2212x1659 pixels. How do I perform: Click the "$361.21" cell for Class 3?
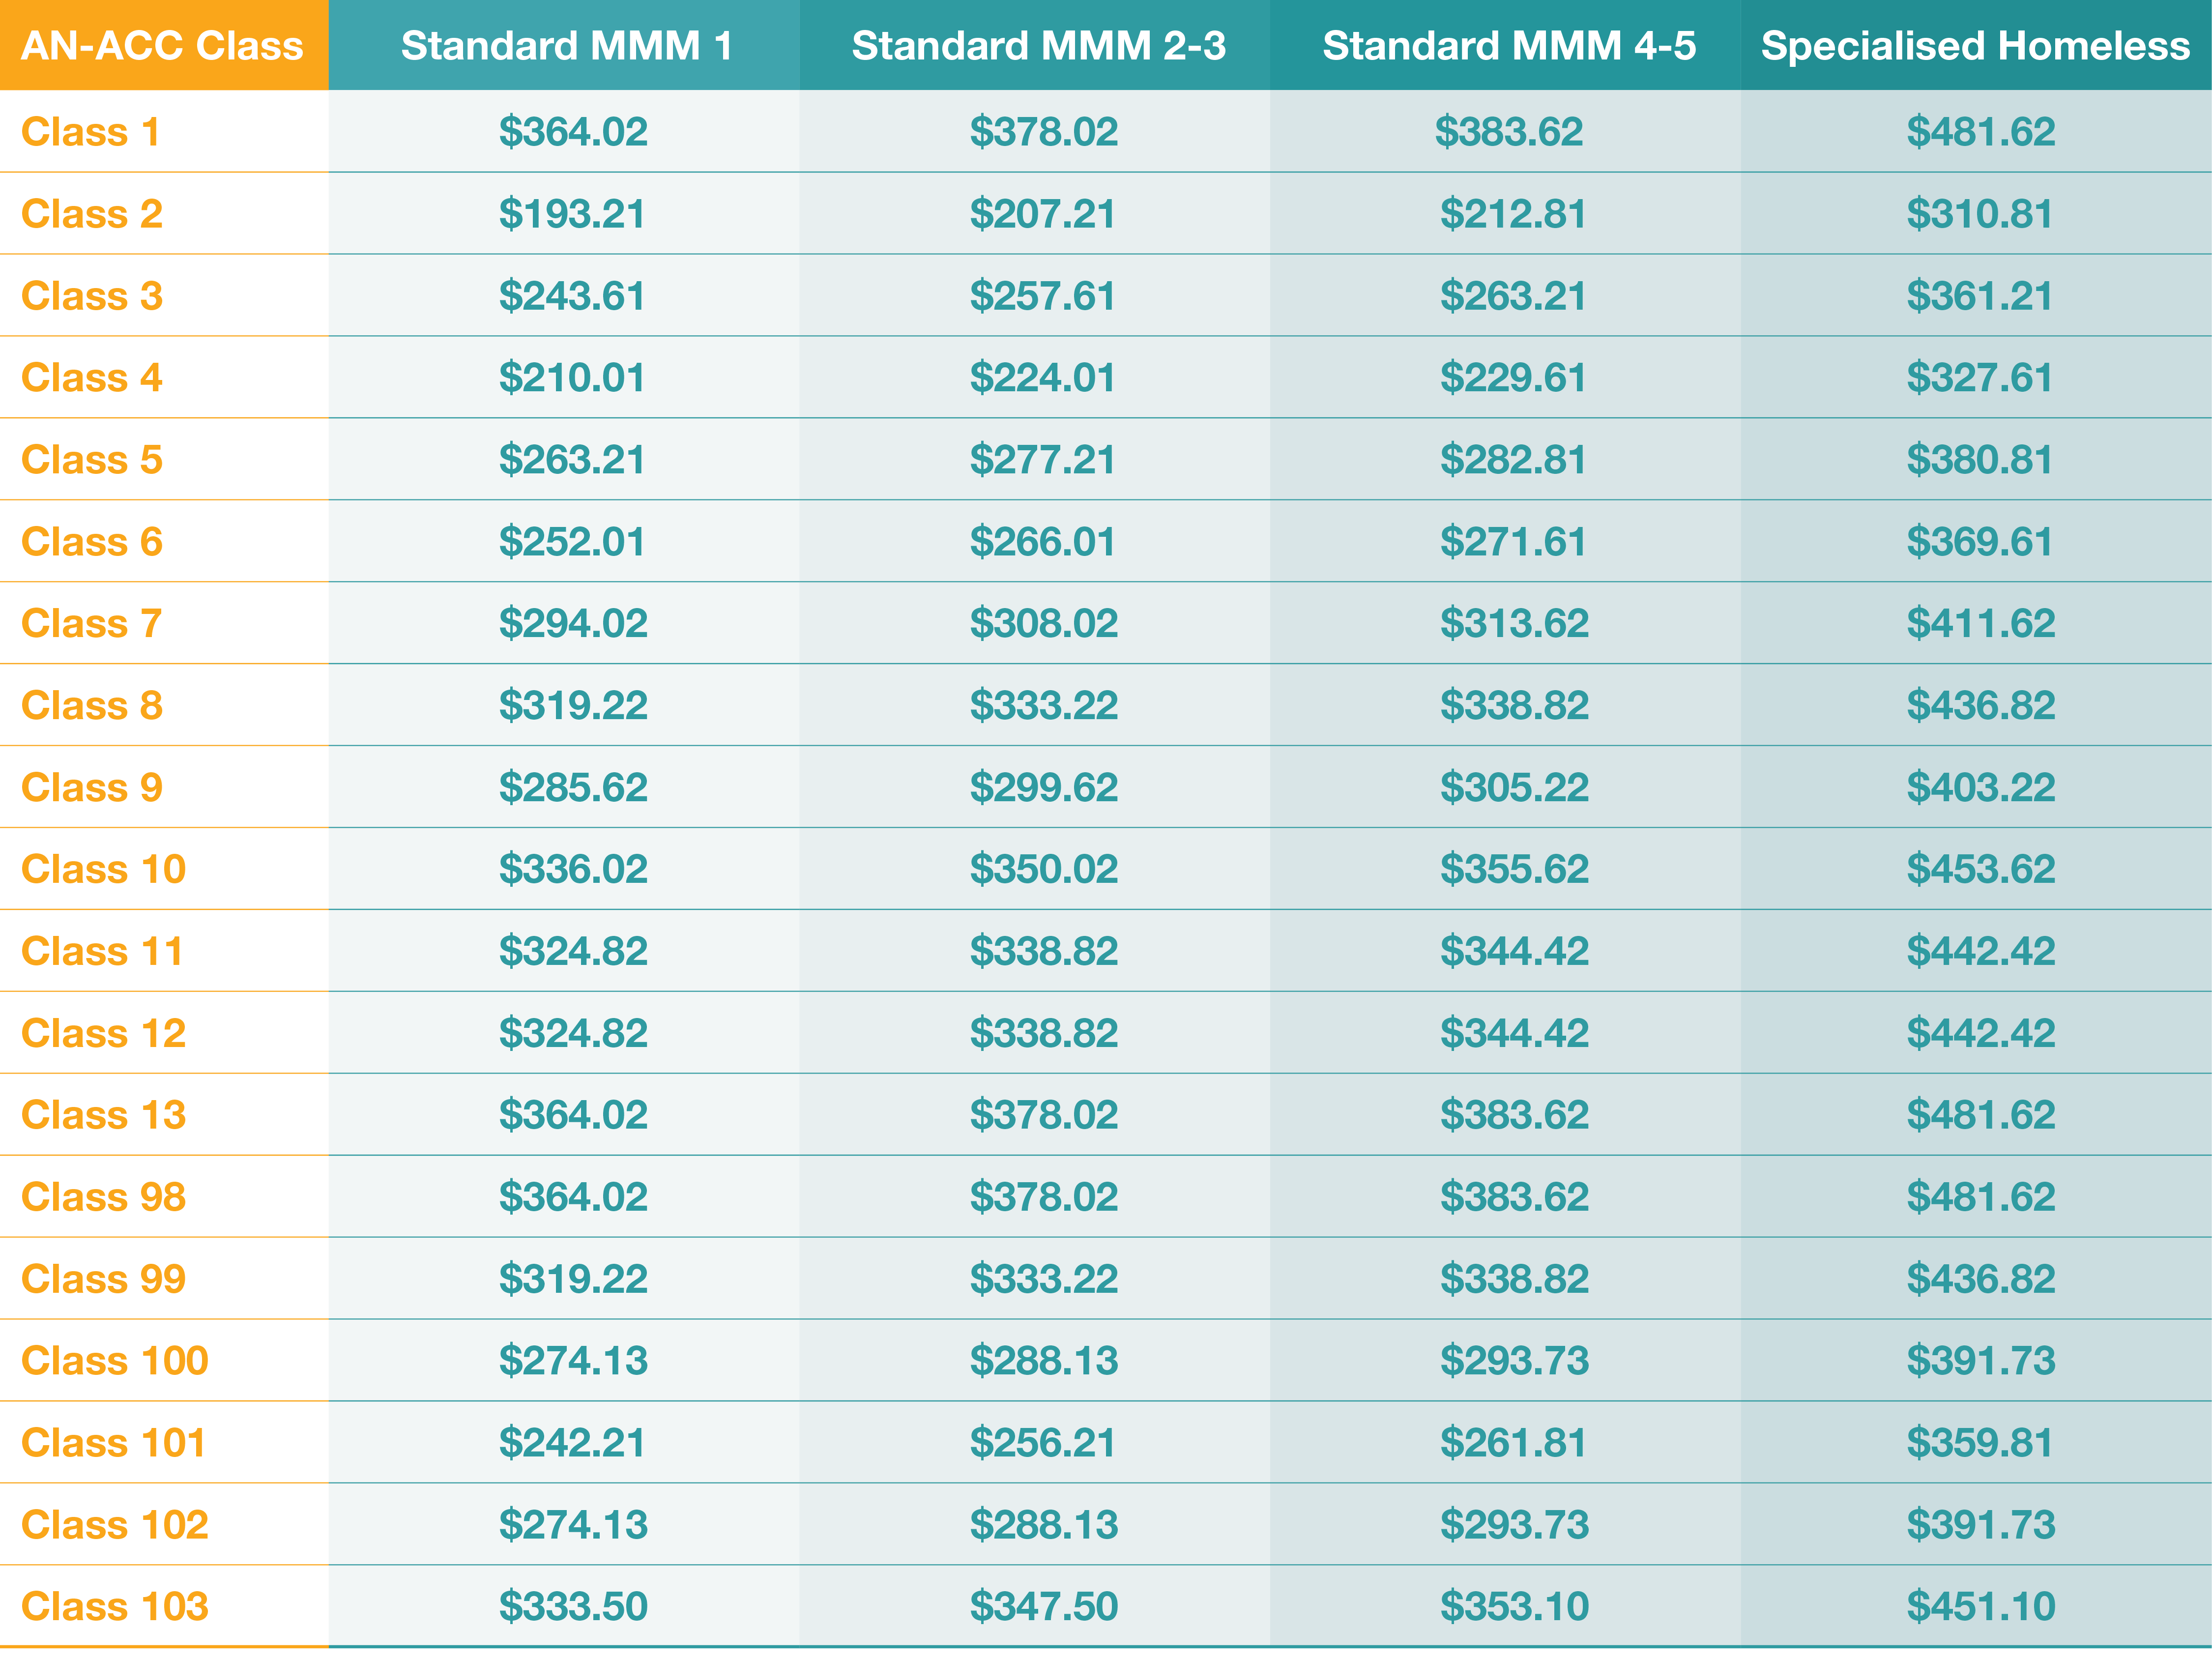click(x=1979, y=296)
